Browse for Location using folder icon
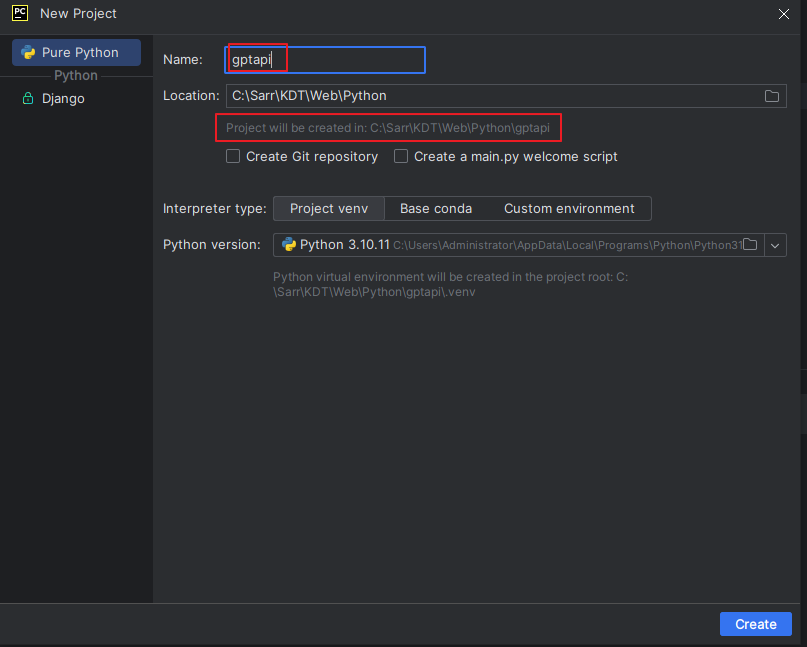This screenshot has height=647, width=807. coord(771,96)
